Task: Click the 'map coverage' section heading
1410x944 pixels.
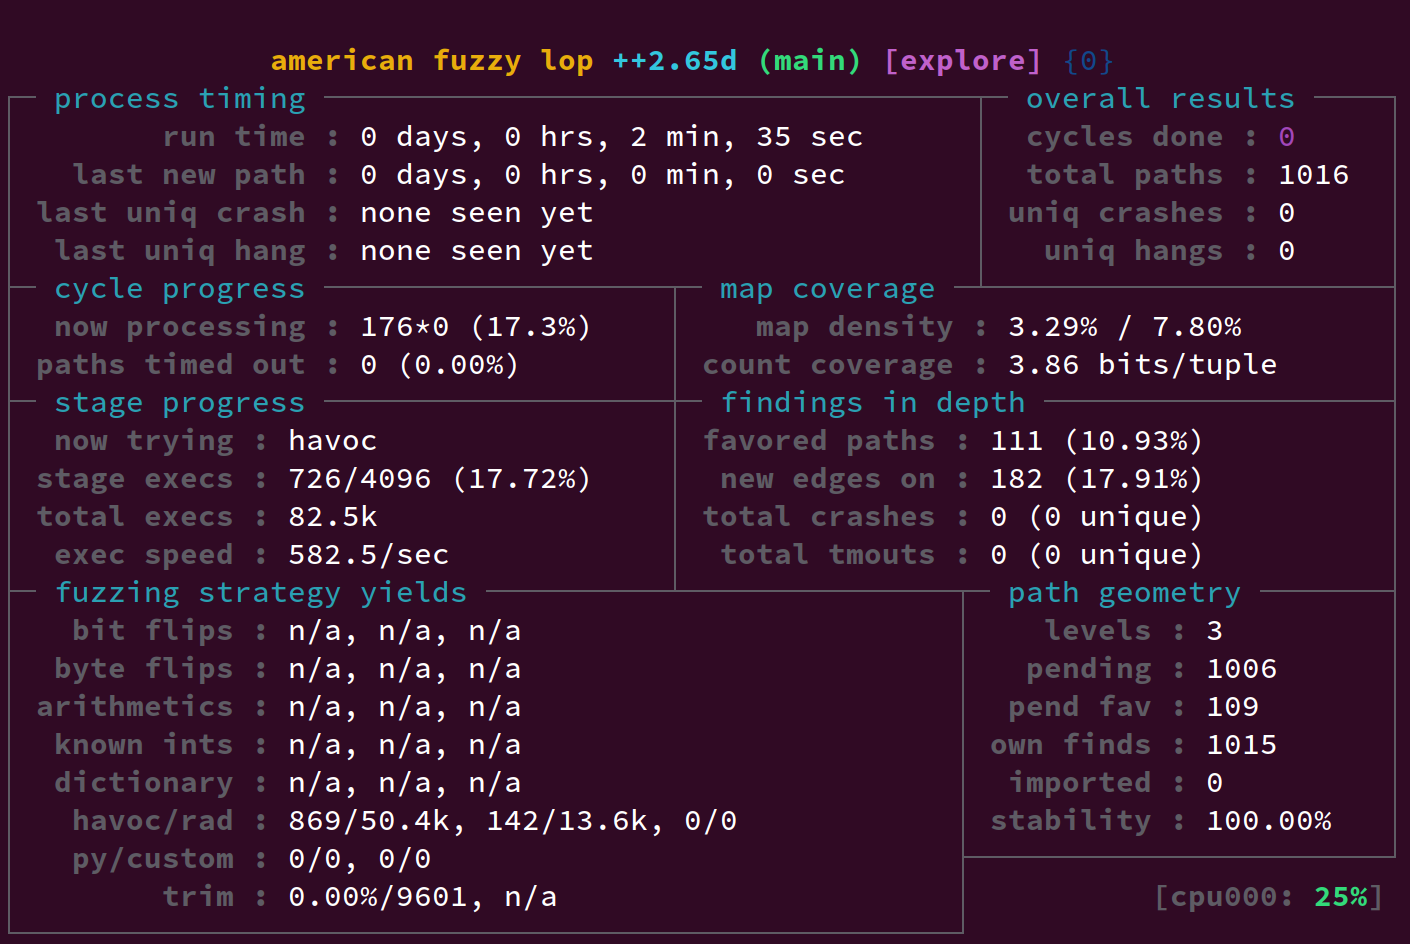Action: (827, 289)
